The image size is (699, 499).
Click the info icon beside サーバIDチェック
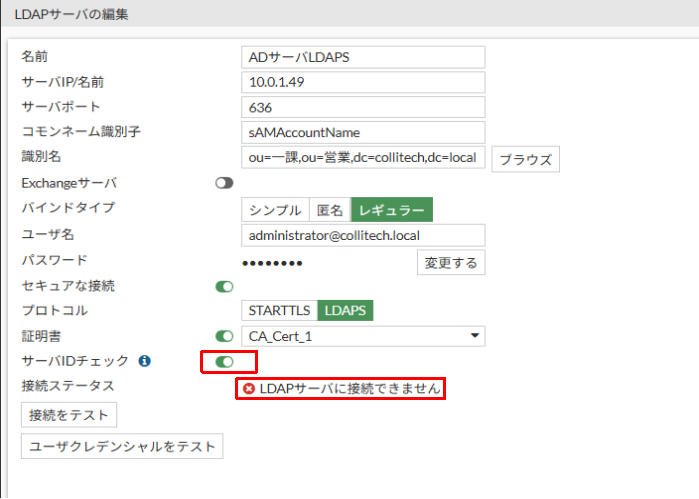coord(144,361)
